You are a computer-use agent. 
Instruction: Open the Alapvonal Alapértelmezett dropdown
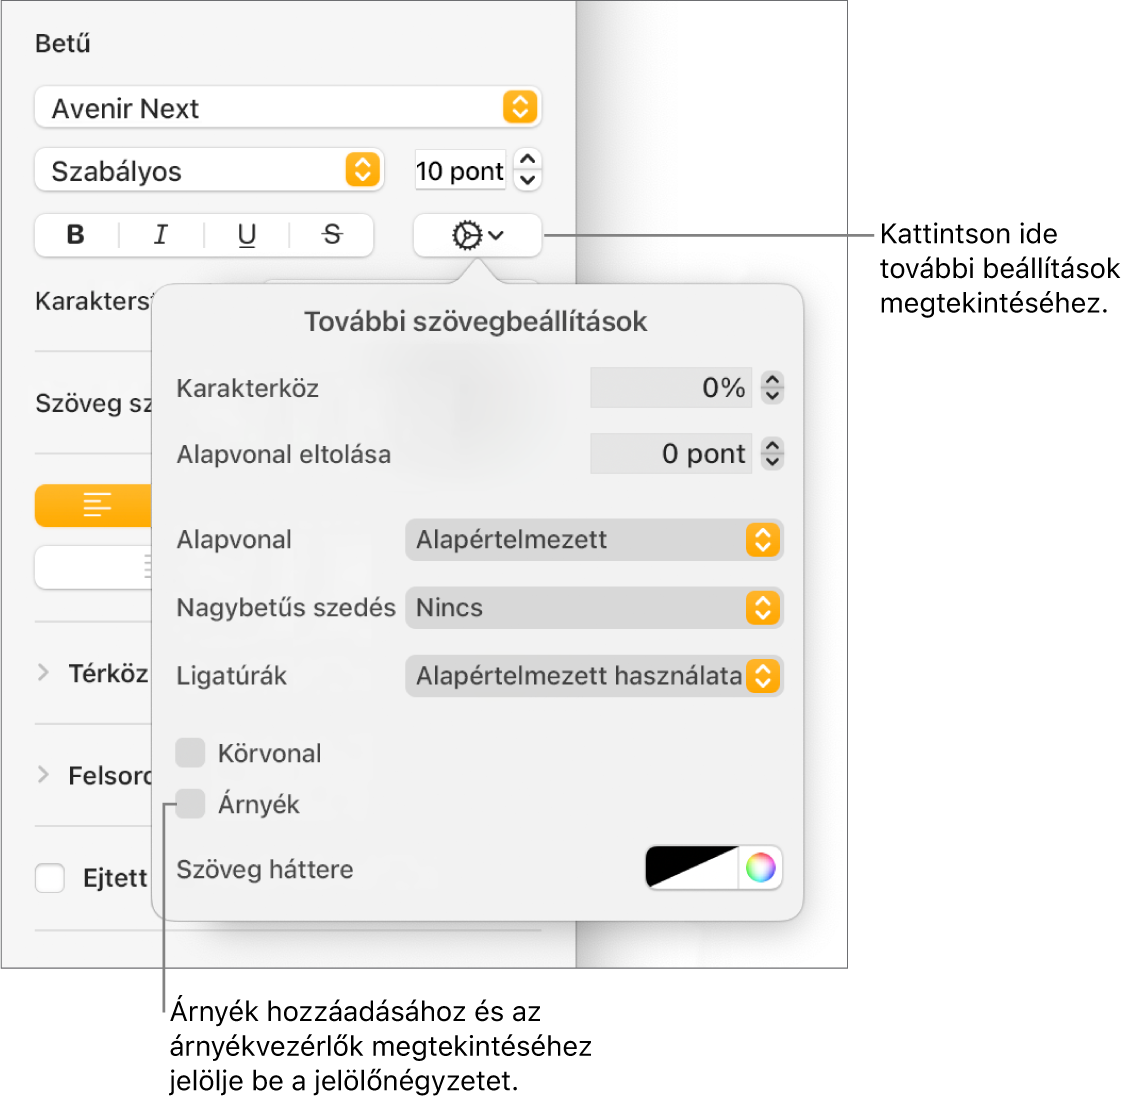point(594,540)
